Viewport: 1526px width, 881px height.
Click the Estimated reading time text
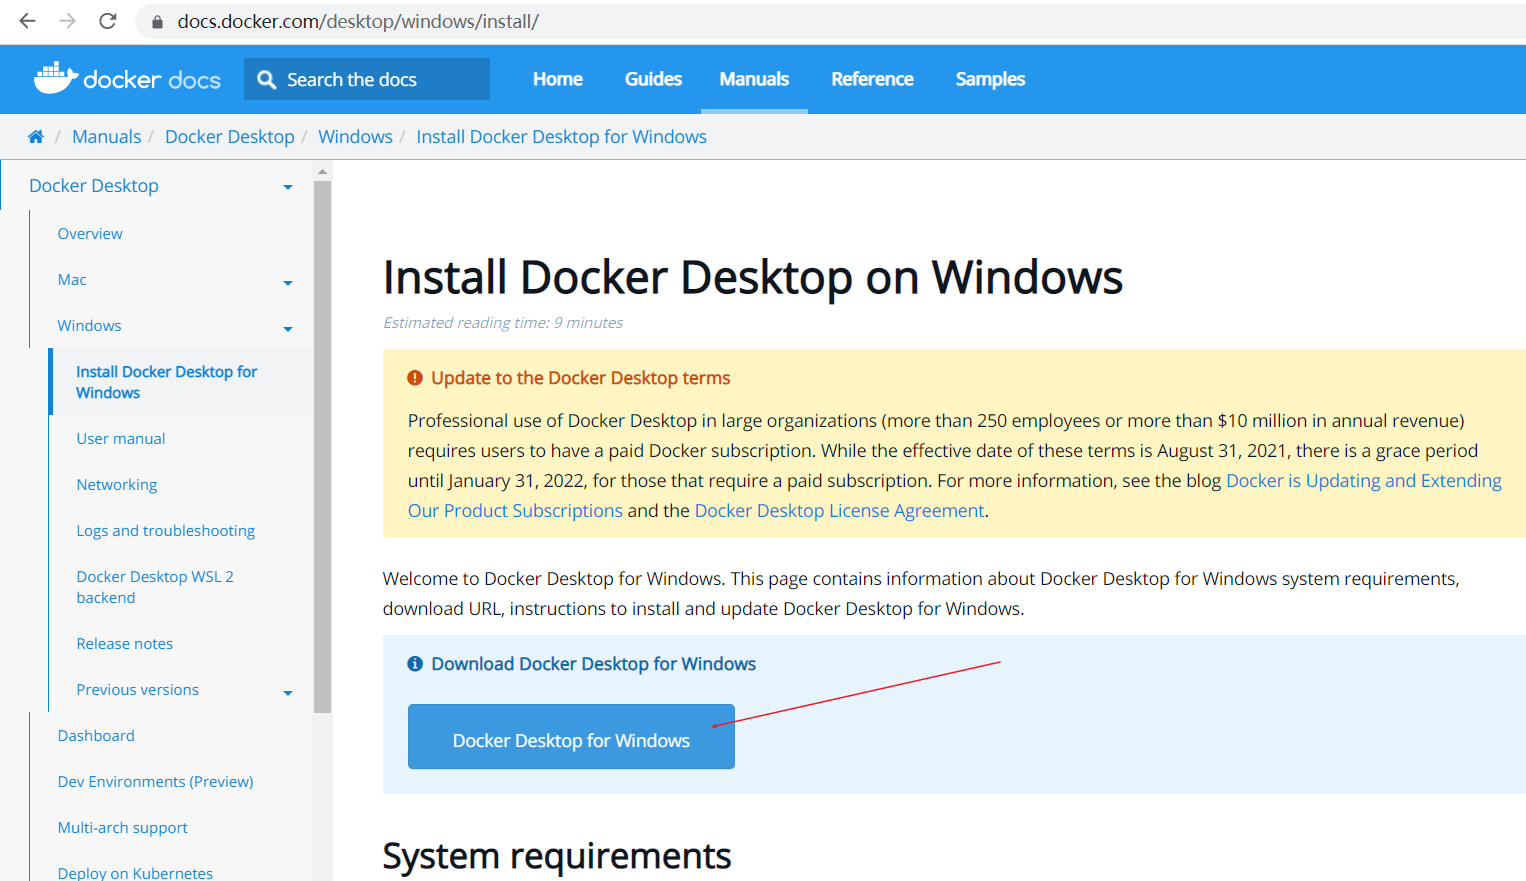point(503,323)
